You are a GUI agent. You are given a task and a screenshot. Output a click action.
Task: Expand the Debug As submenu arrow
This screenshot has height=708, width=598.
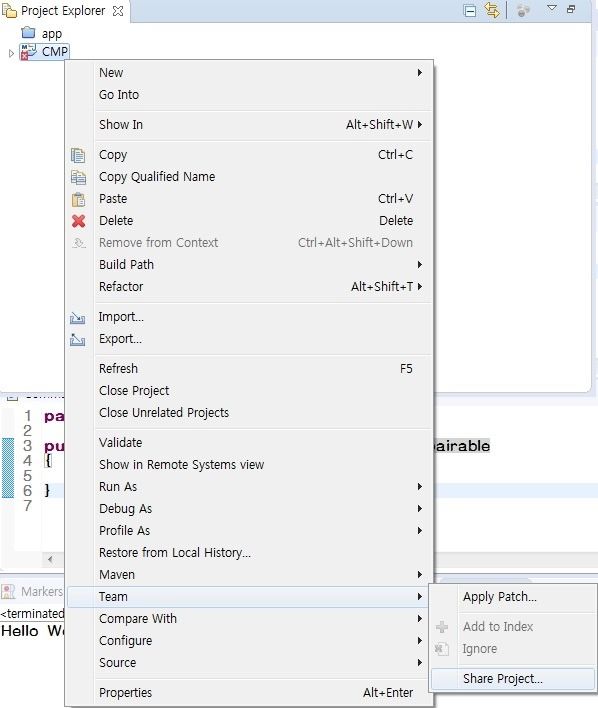[420, 509]
